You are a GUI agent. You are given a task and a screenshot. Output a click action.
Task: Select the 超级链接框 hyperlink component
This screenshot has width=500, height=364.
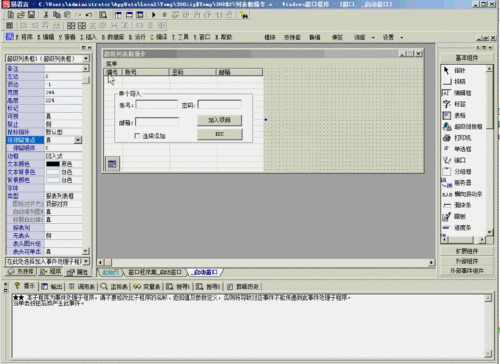[463, 126]
